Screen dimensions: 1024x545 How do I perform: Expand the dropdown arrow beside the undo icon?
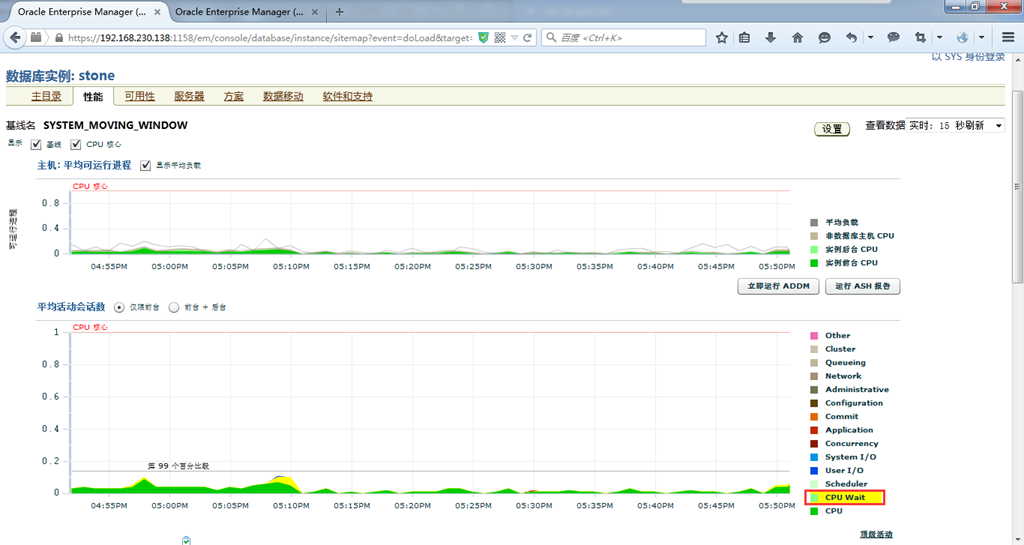pyautogui.click(x=870, y=37)
